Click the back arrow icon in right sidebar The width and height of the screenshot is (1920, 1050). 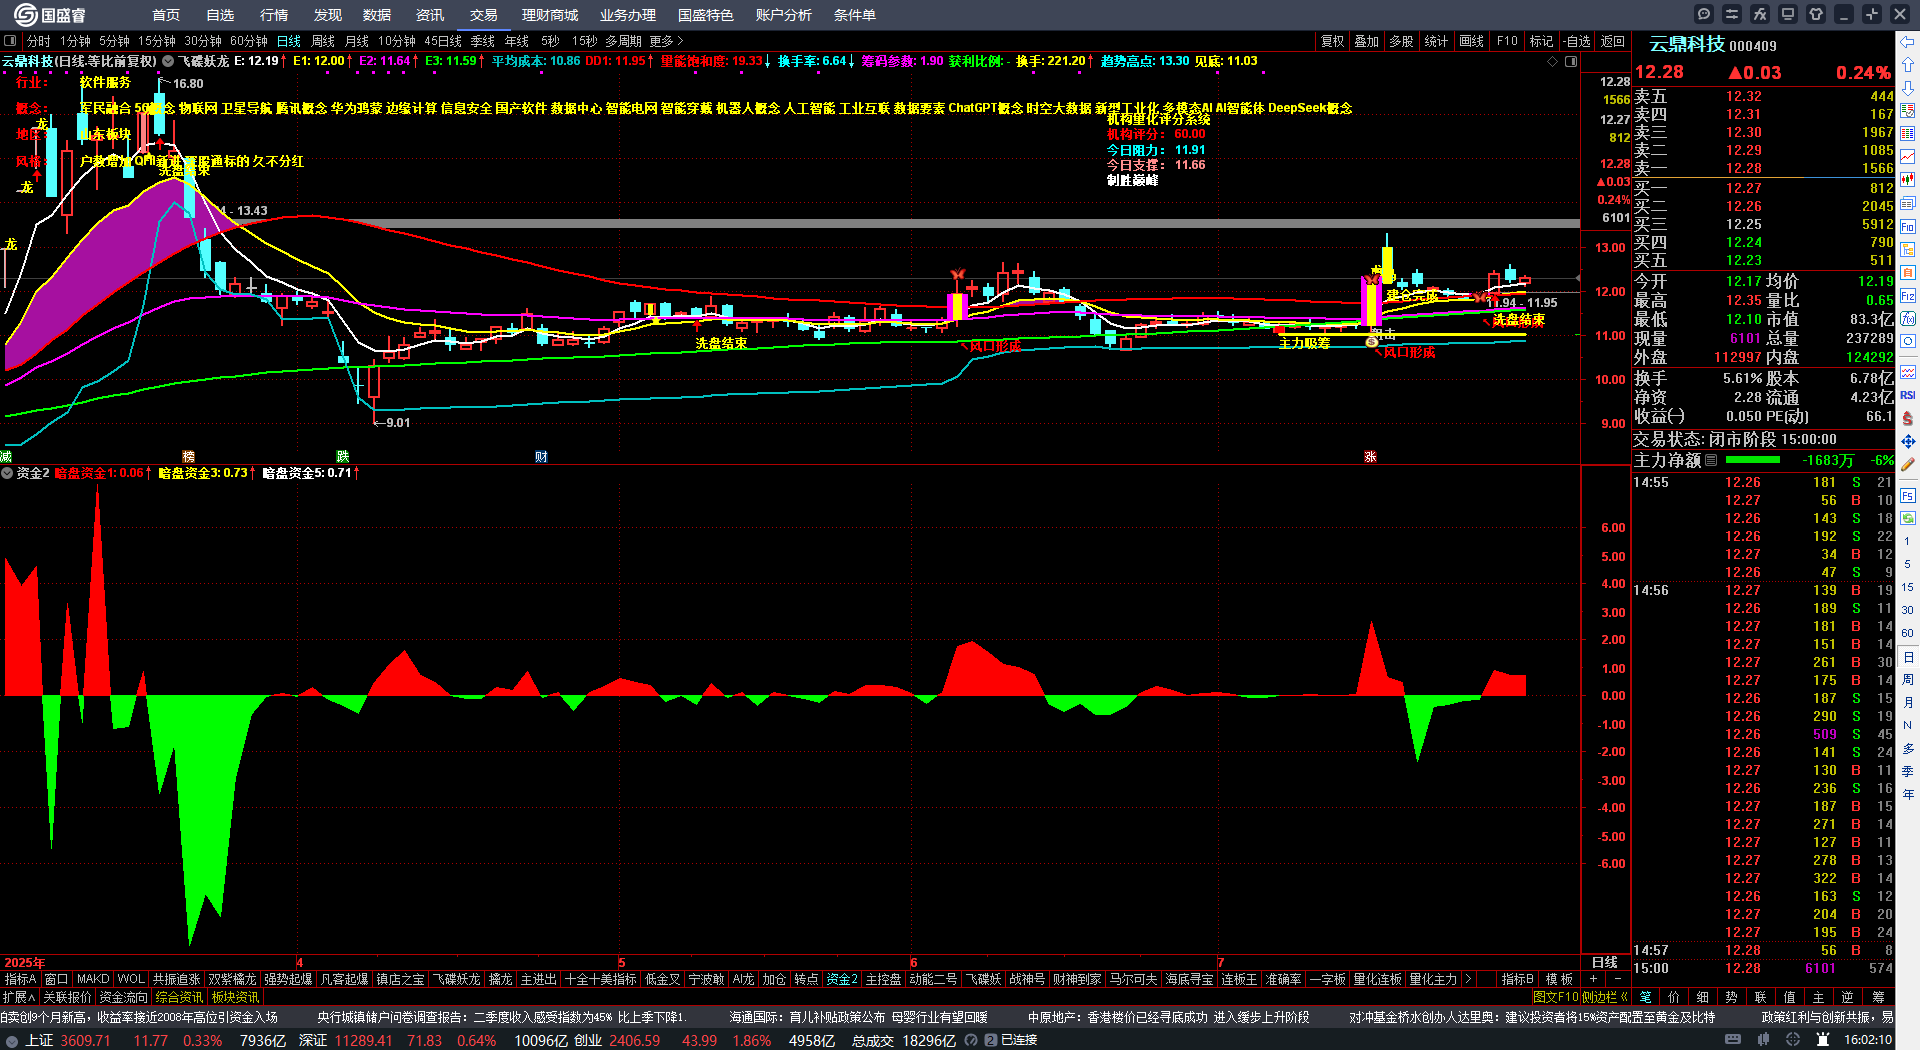click(1908, 41)
